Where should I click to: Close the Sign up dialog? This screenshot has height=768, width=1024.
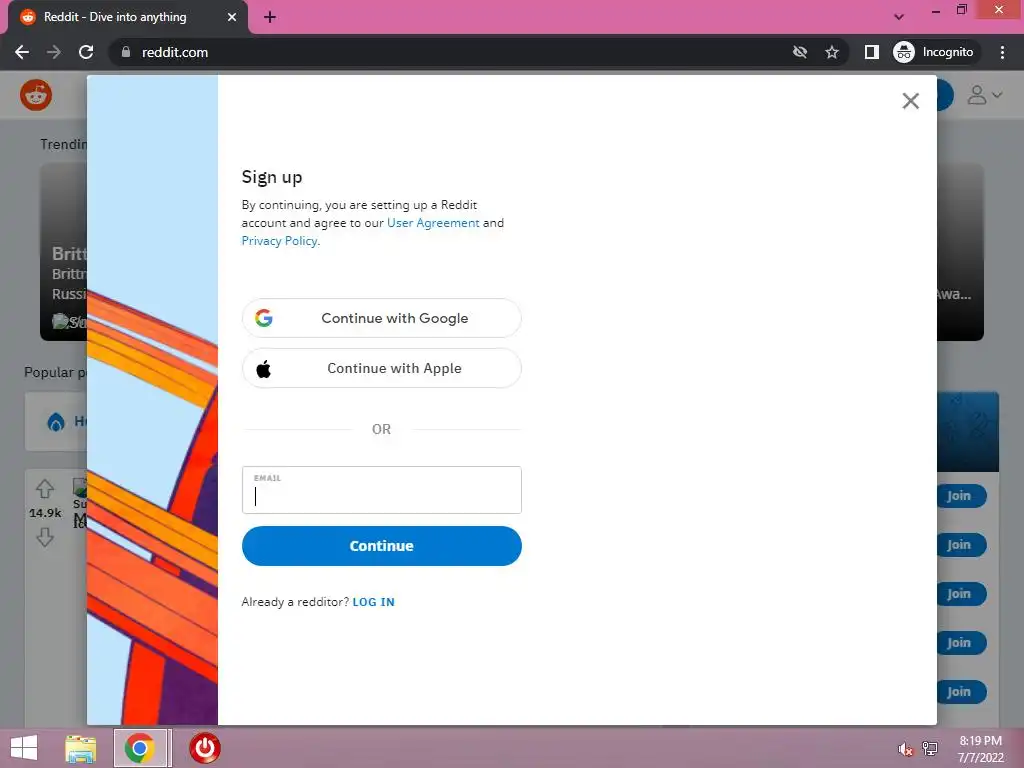click(910, 101)
